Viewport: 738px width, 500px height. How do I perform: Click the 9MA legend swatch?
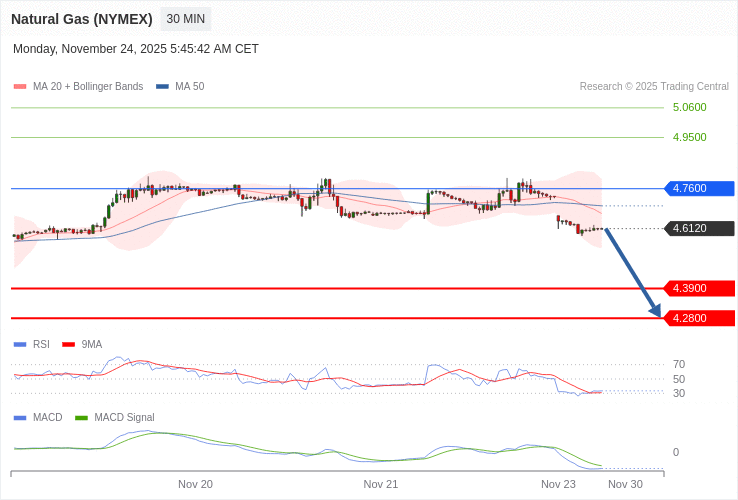tap(69, 345)
